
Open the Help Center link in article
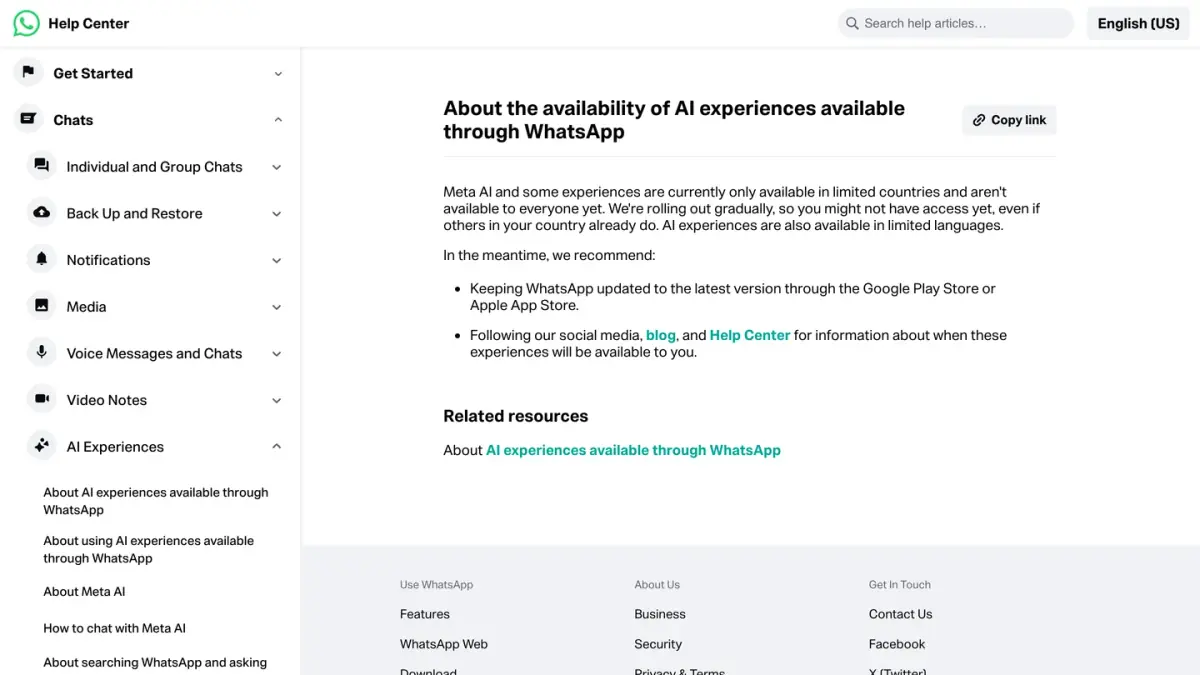[x=750, y=335]
